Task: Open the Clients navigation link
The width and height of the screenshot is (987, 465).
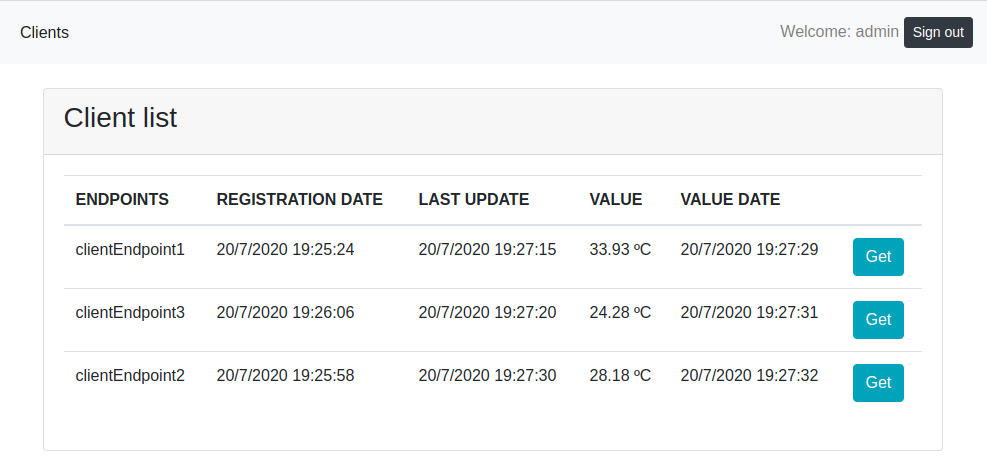Action: pyautogui.click(x=45, y=32)
